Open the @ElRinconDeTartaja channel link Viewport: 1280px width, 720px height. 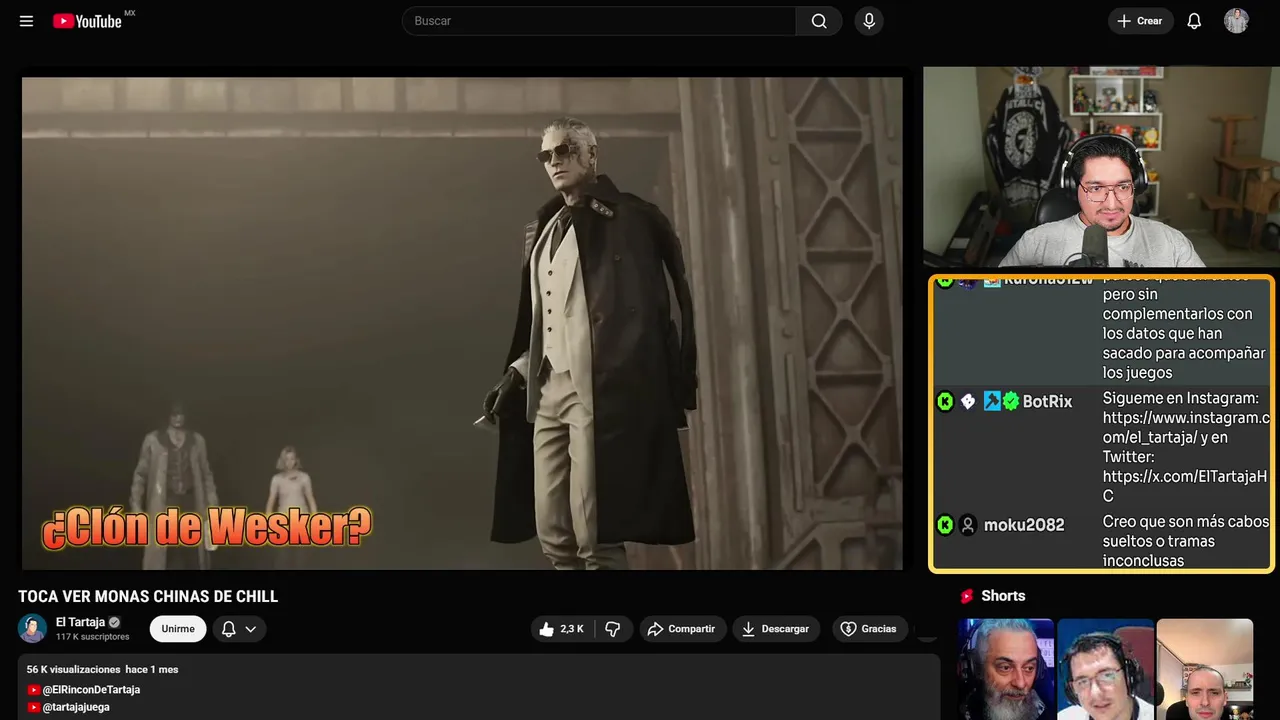(91, 690)
